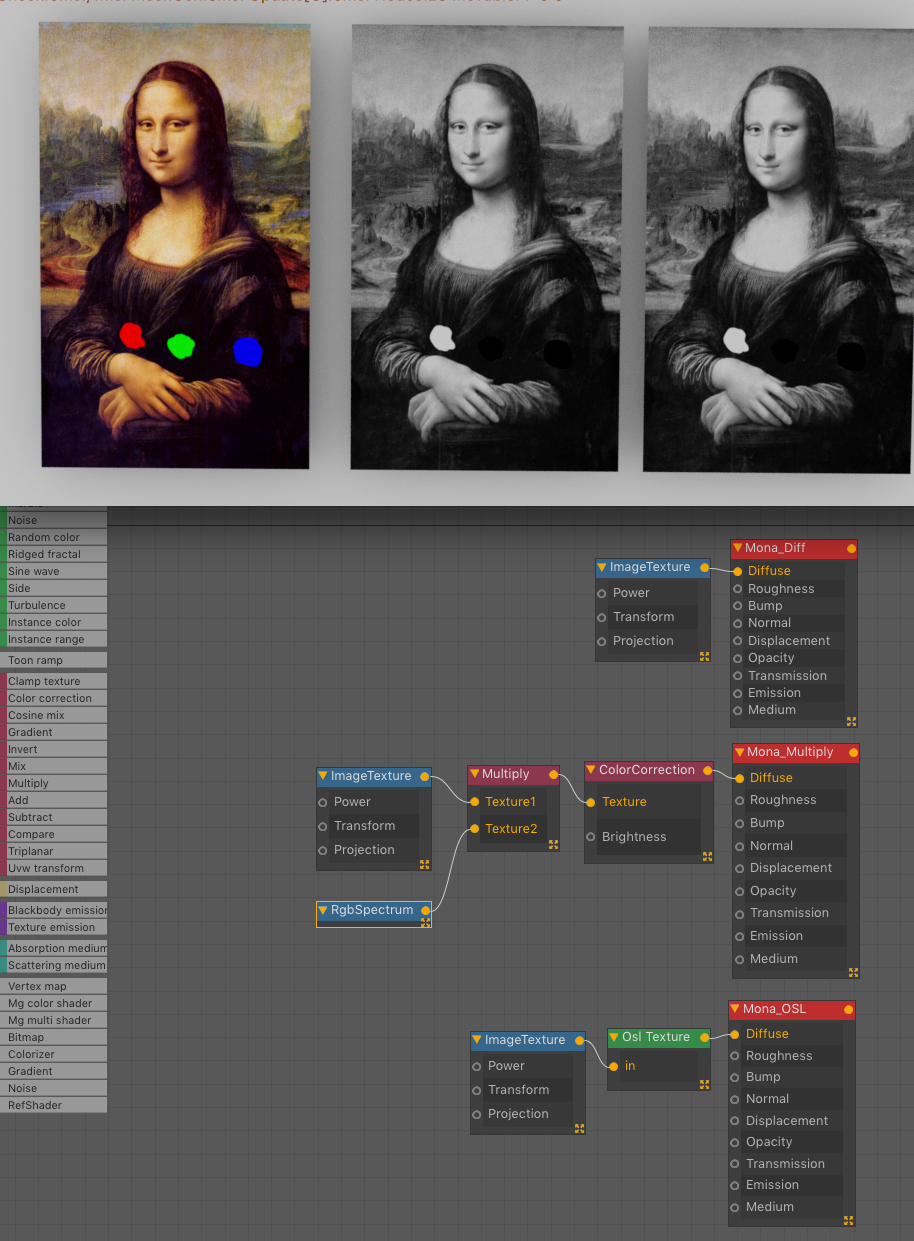
Task: Click the corner icon of the ColorCorrection node
Action: coord(707,856)
